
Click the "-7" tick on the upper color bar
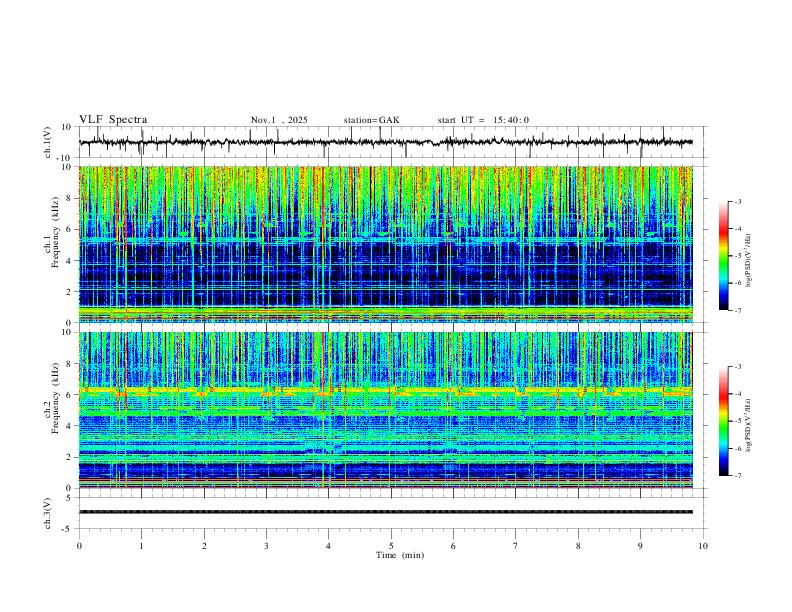point(737,311)
